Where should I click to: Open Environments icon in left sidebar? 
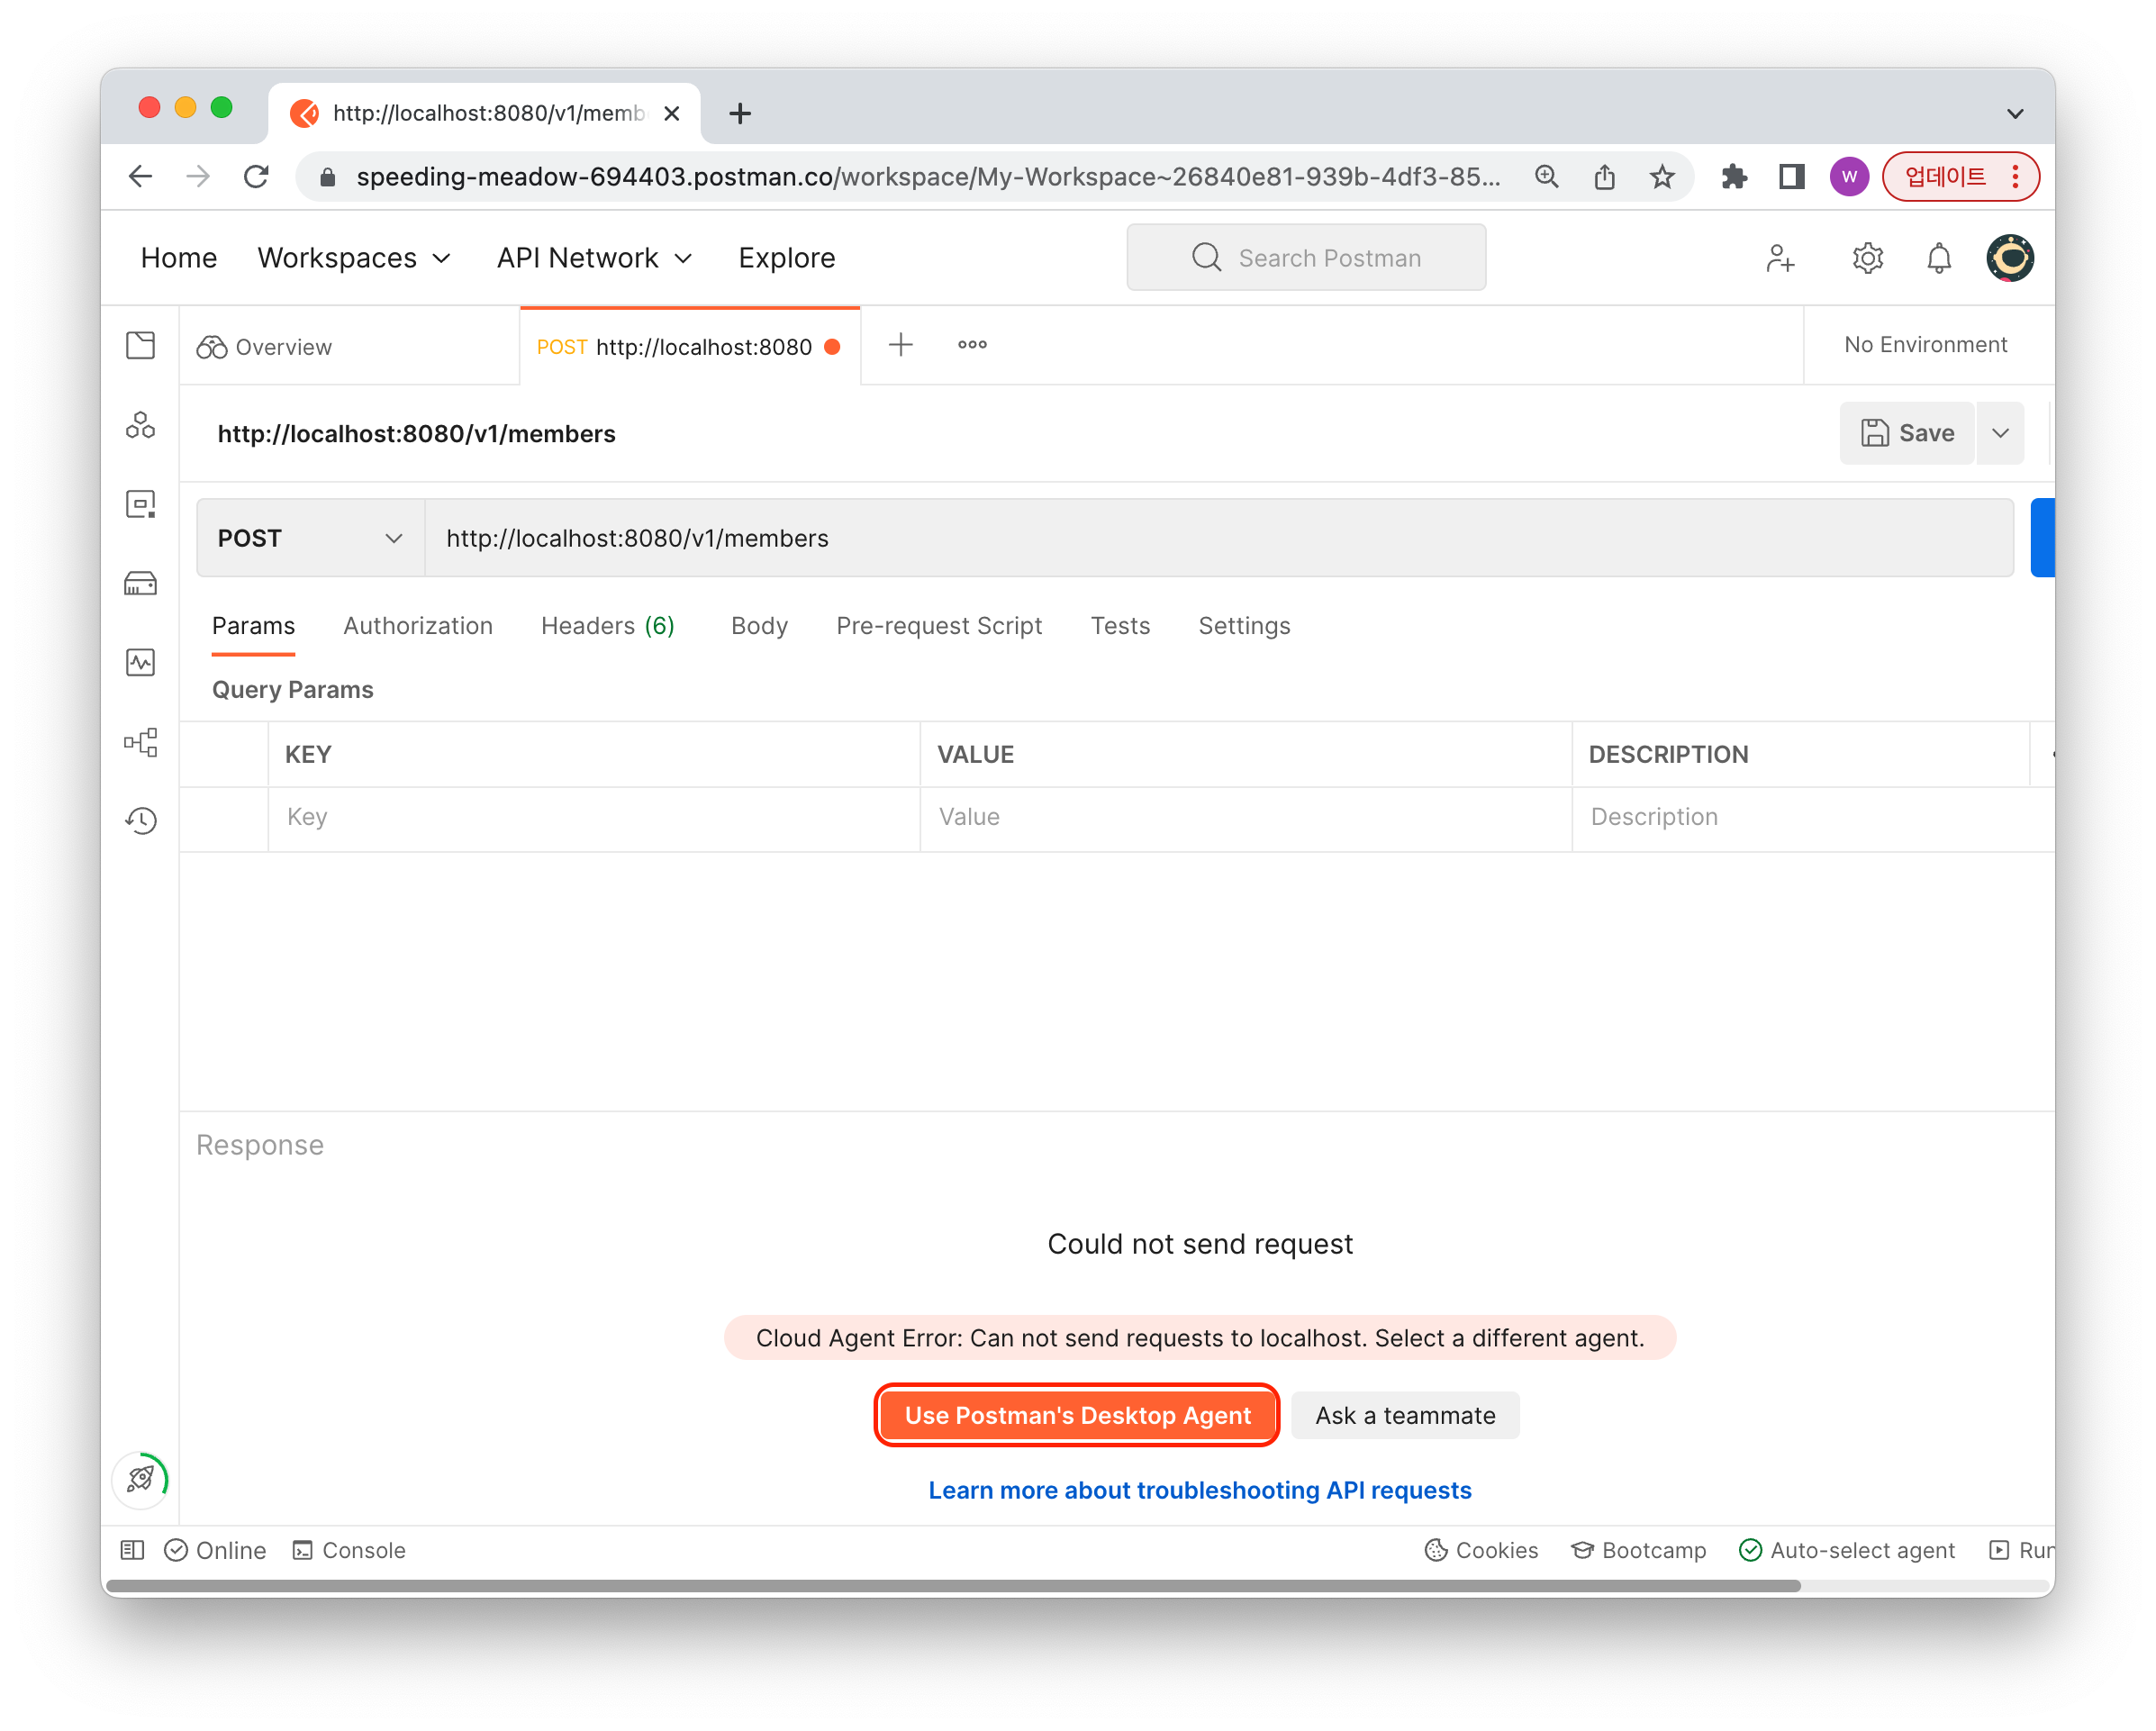140,504
